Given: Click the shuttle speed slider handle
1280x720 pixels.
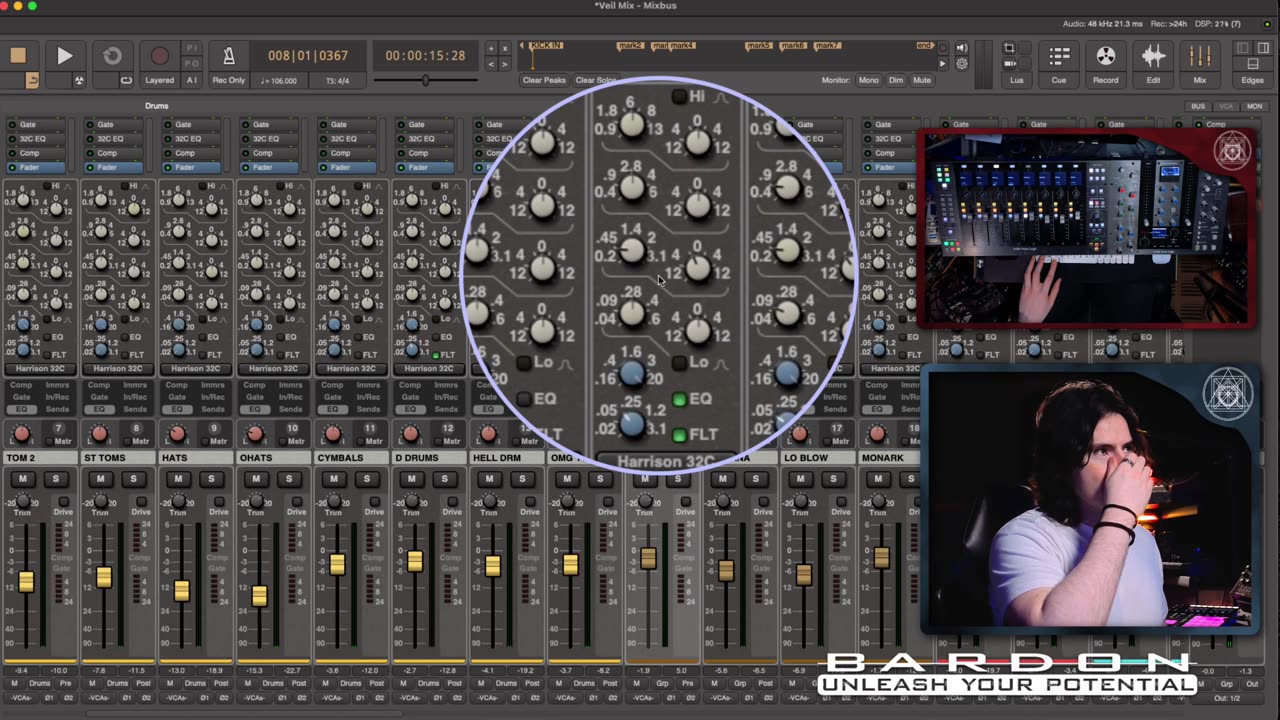Looking at the screenshot, I should tap(426, 80).
